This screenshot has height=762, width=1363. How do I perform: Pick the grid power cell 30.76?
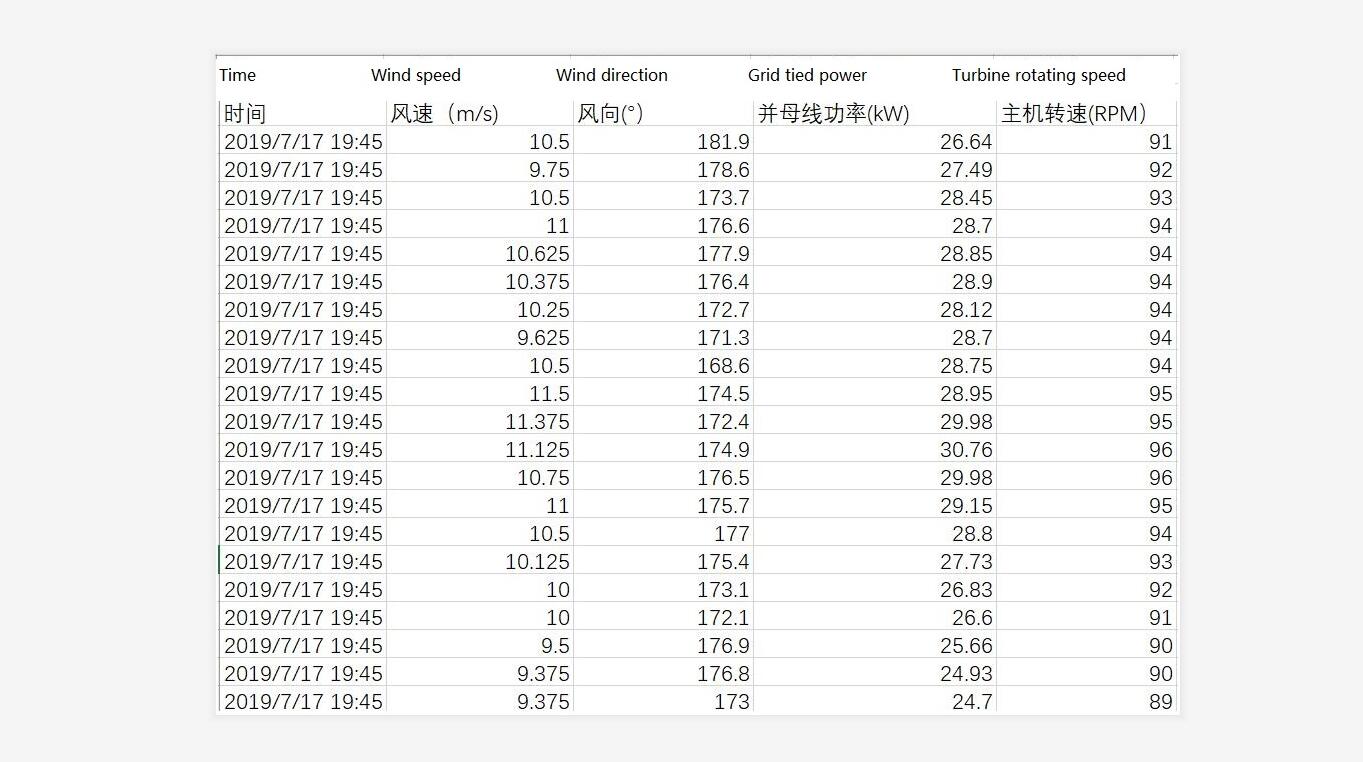point(874,450)
